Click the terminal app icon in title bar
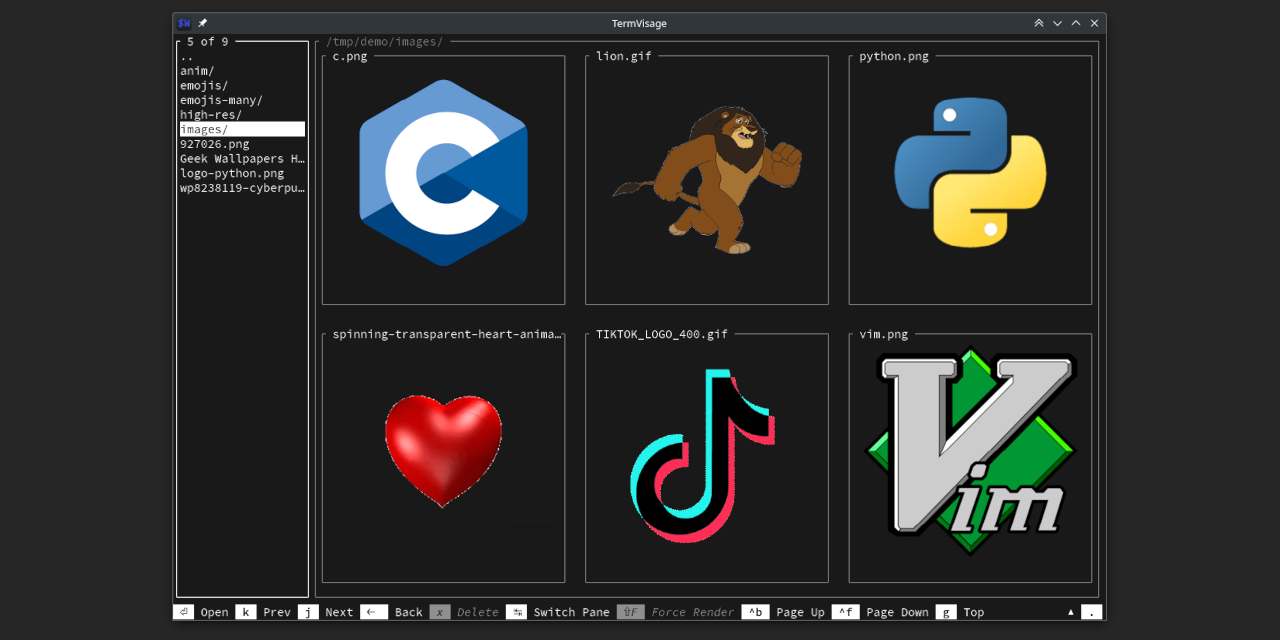The height and width of the screenshot is (640, 1280). point(184,23)
